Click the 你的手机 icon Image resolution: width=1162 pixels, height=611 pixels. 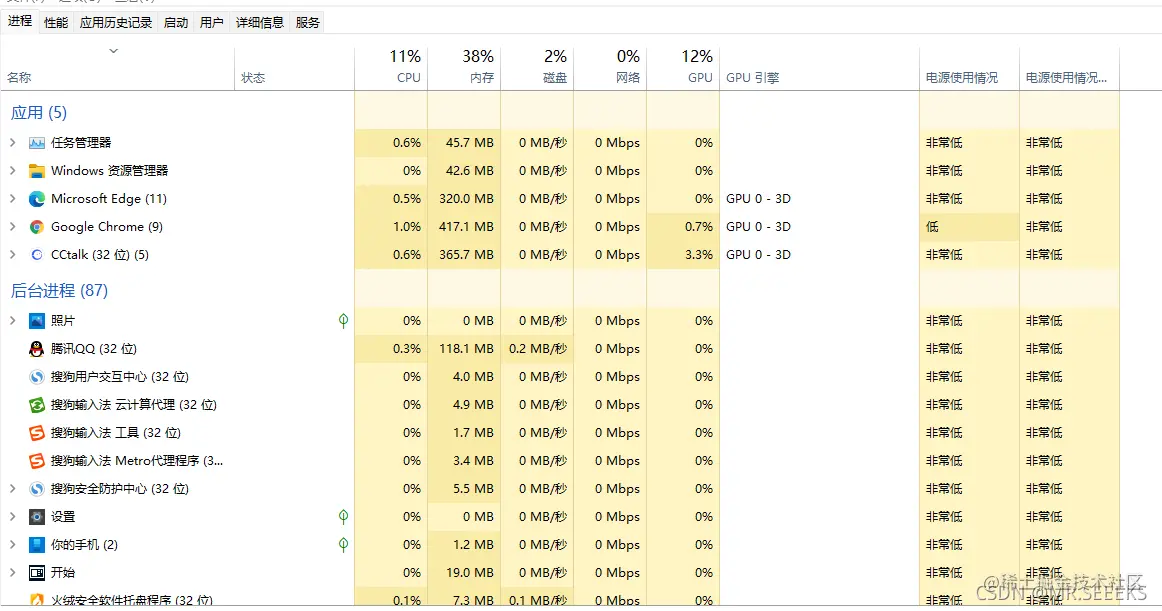[x=36, y=545]
